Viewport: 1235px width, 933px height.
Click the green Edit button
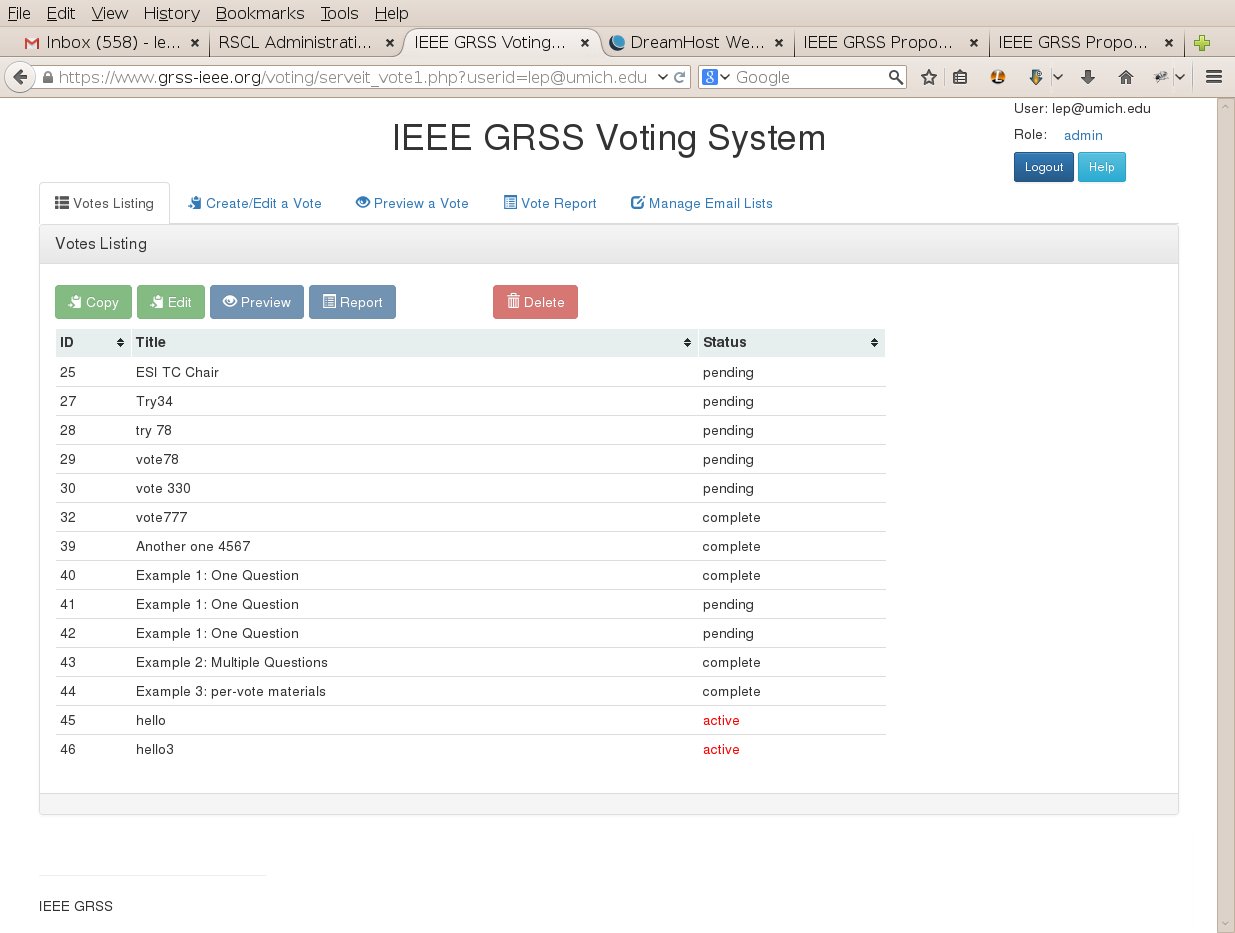click(x=171, y=302)
